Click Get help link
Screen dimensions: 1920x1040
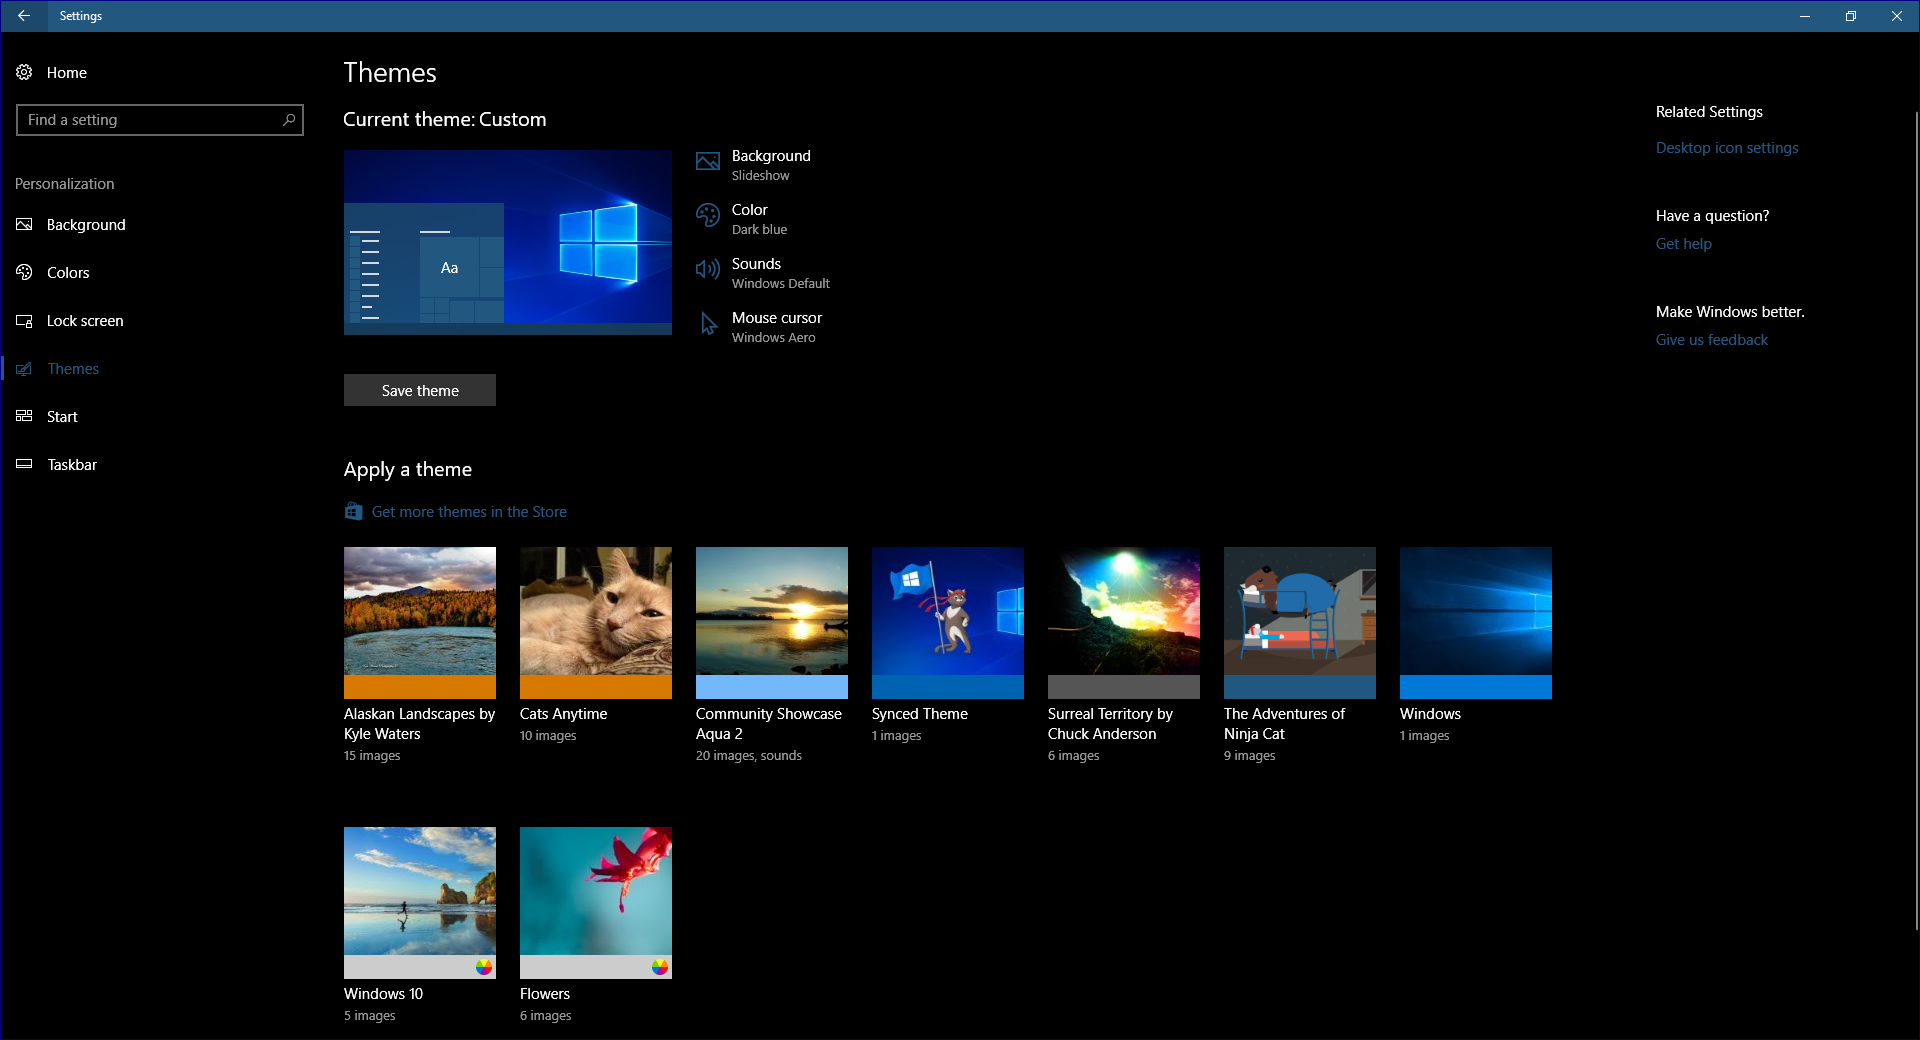point(1683,244)
